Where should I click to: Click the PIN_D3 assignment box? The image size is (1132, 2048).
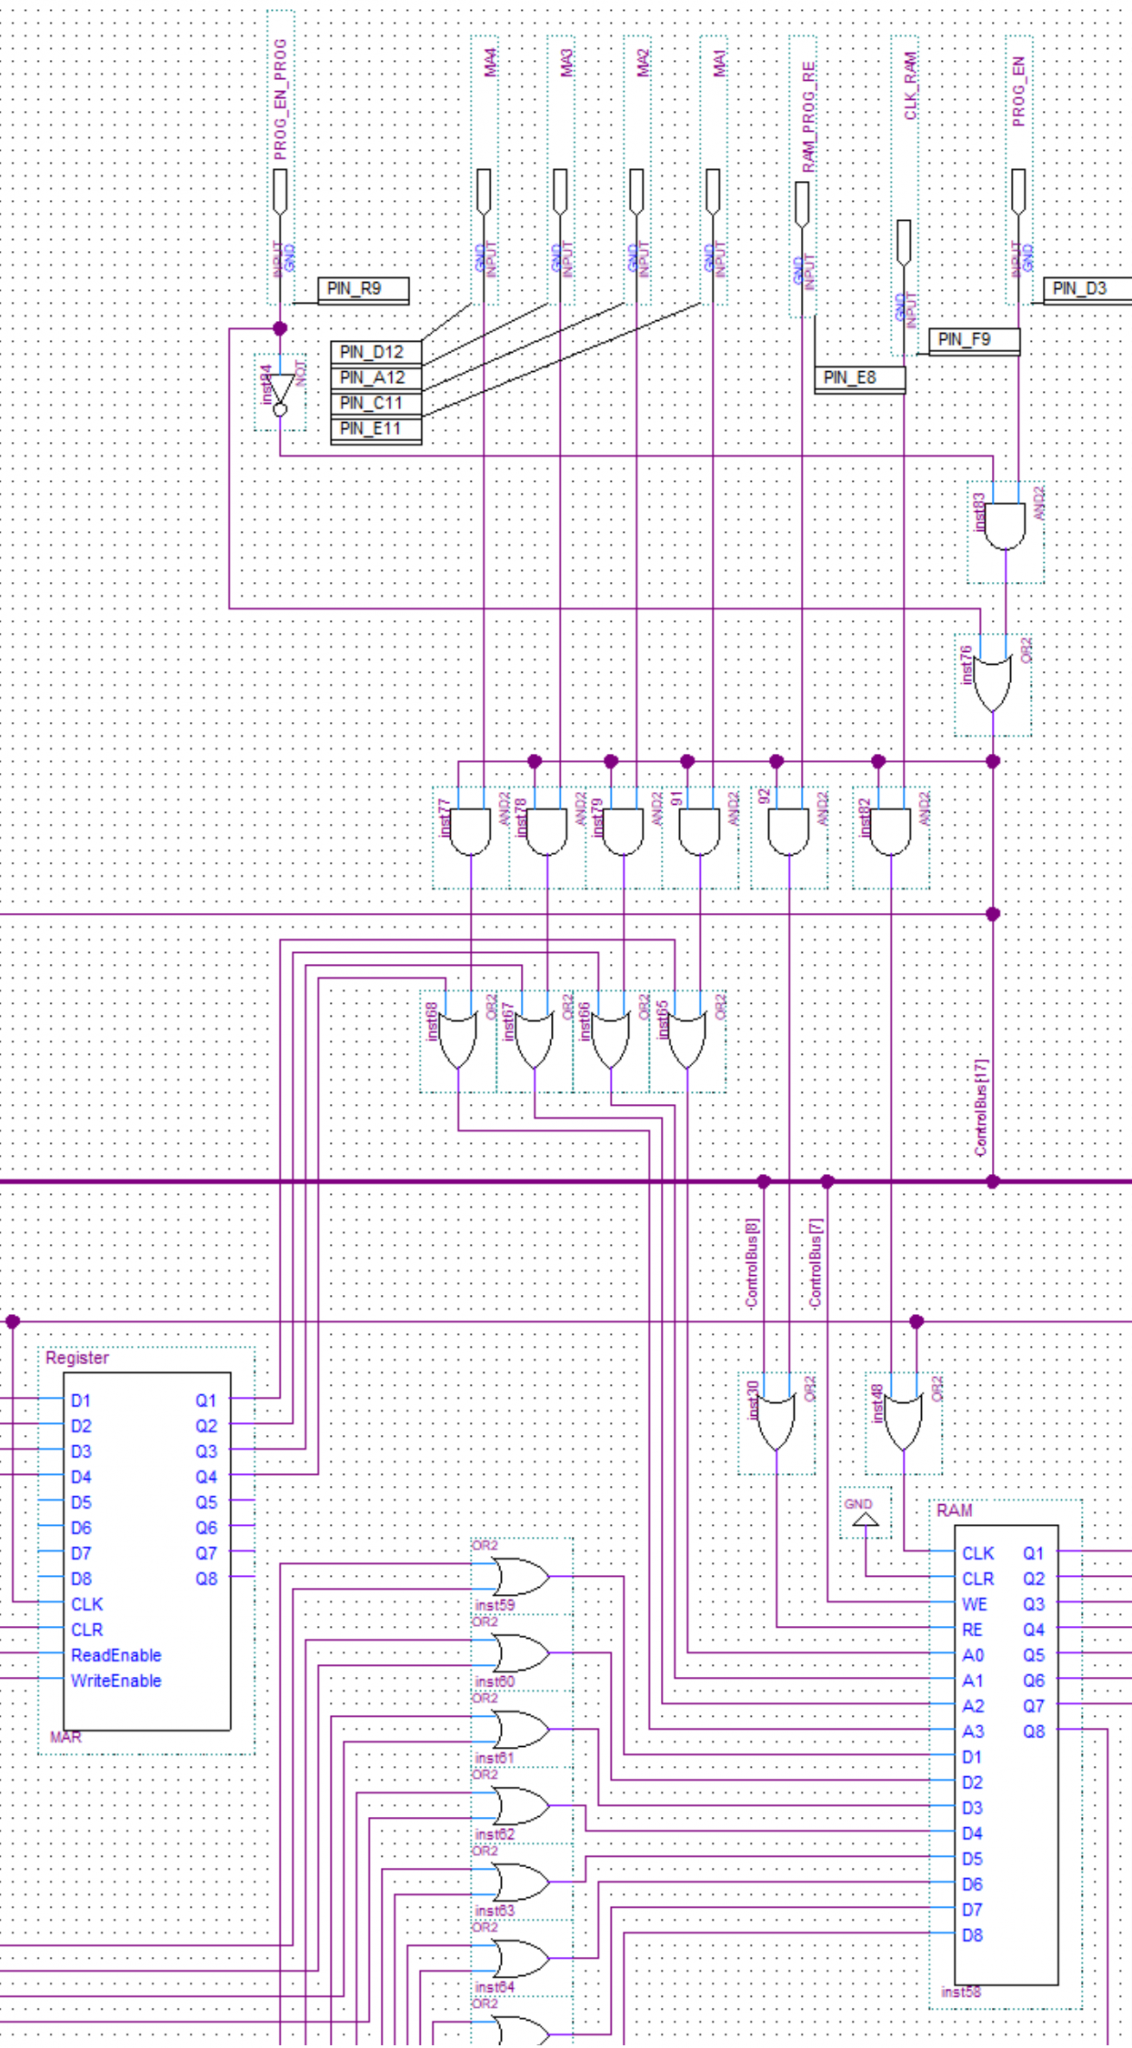pos(1088,290)
